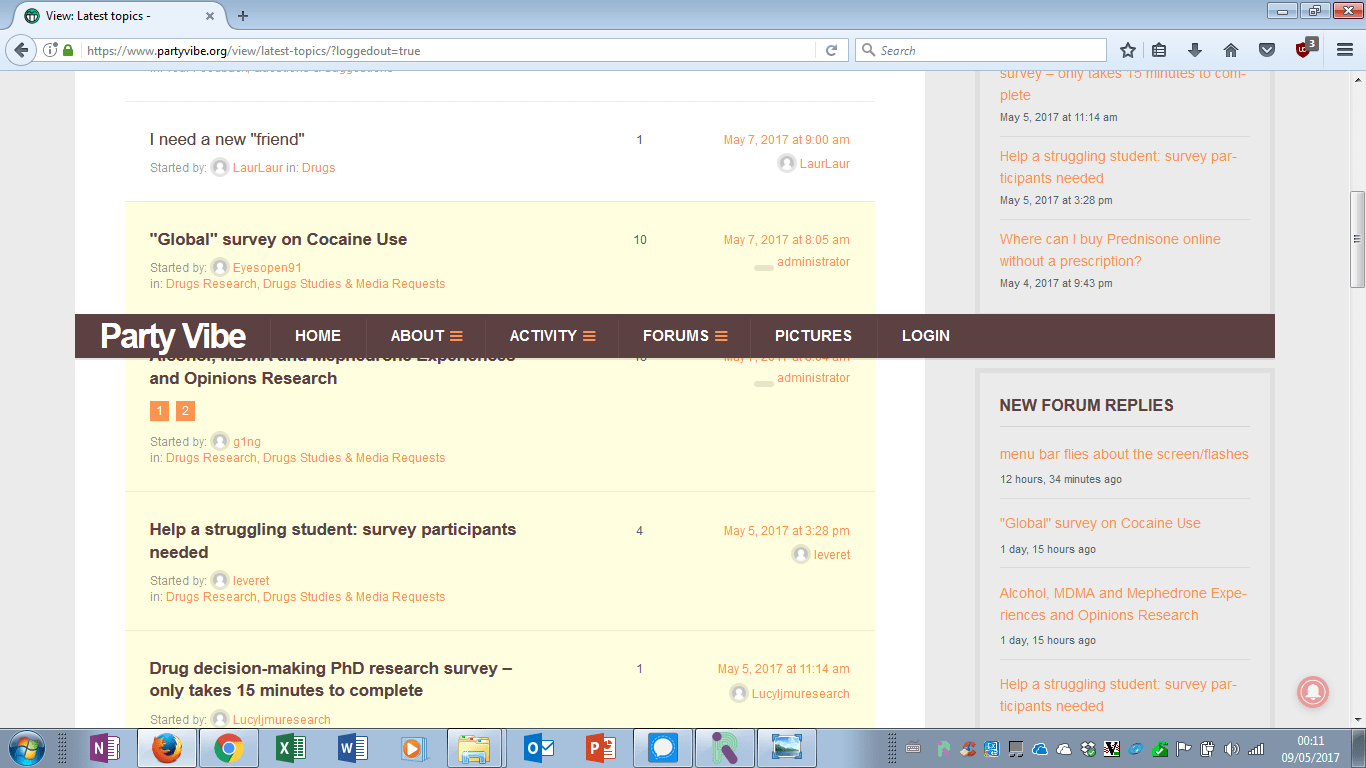Open HOME in the site navigation

click(x=318, y=336)
